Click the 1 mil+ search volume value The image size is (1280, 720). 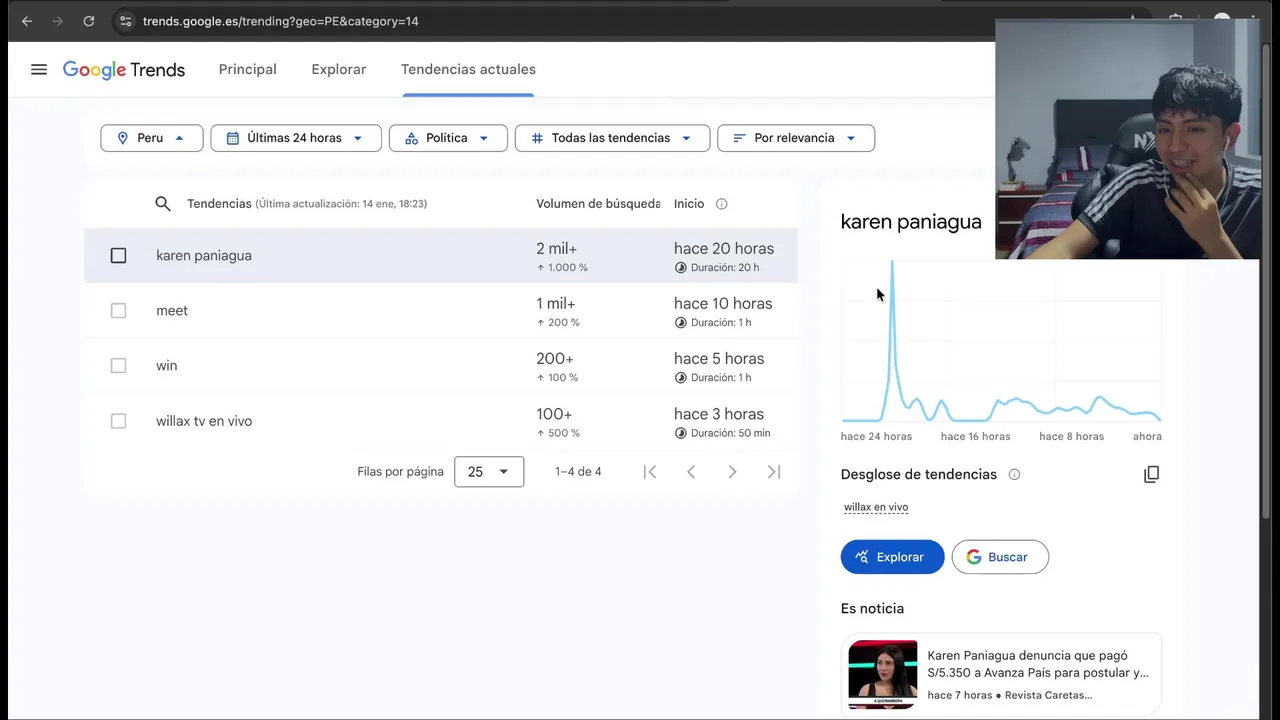click(x=556, y=304)
